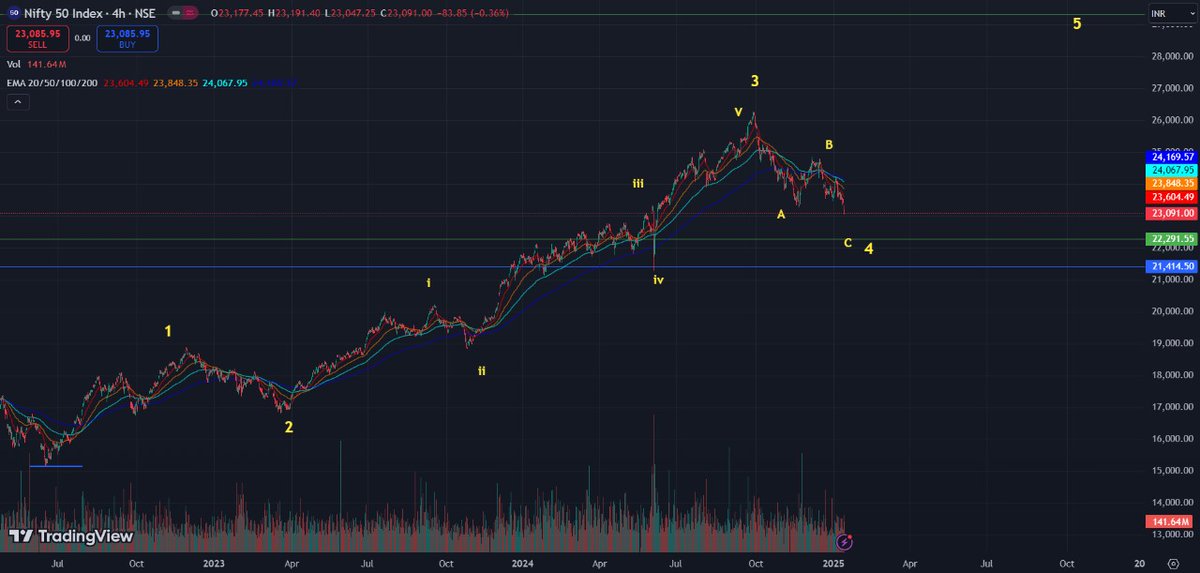The image size is (1200, 573).
Task: Click 20,000.00 on the price scale
Action: point(1174,312)
